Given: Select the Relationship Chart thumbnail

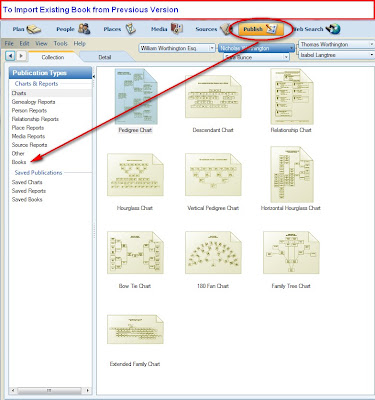Looking at the screenshot, I should pyautogui.click(x=292, y=97).
